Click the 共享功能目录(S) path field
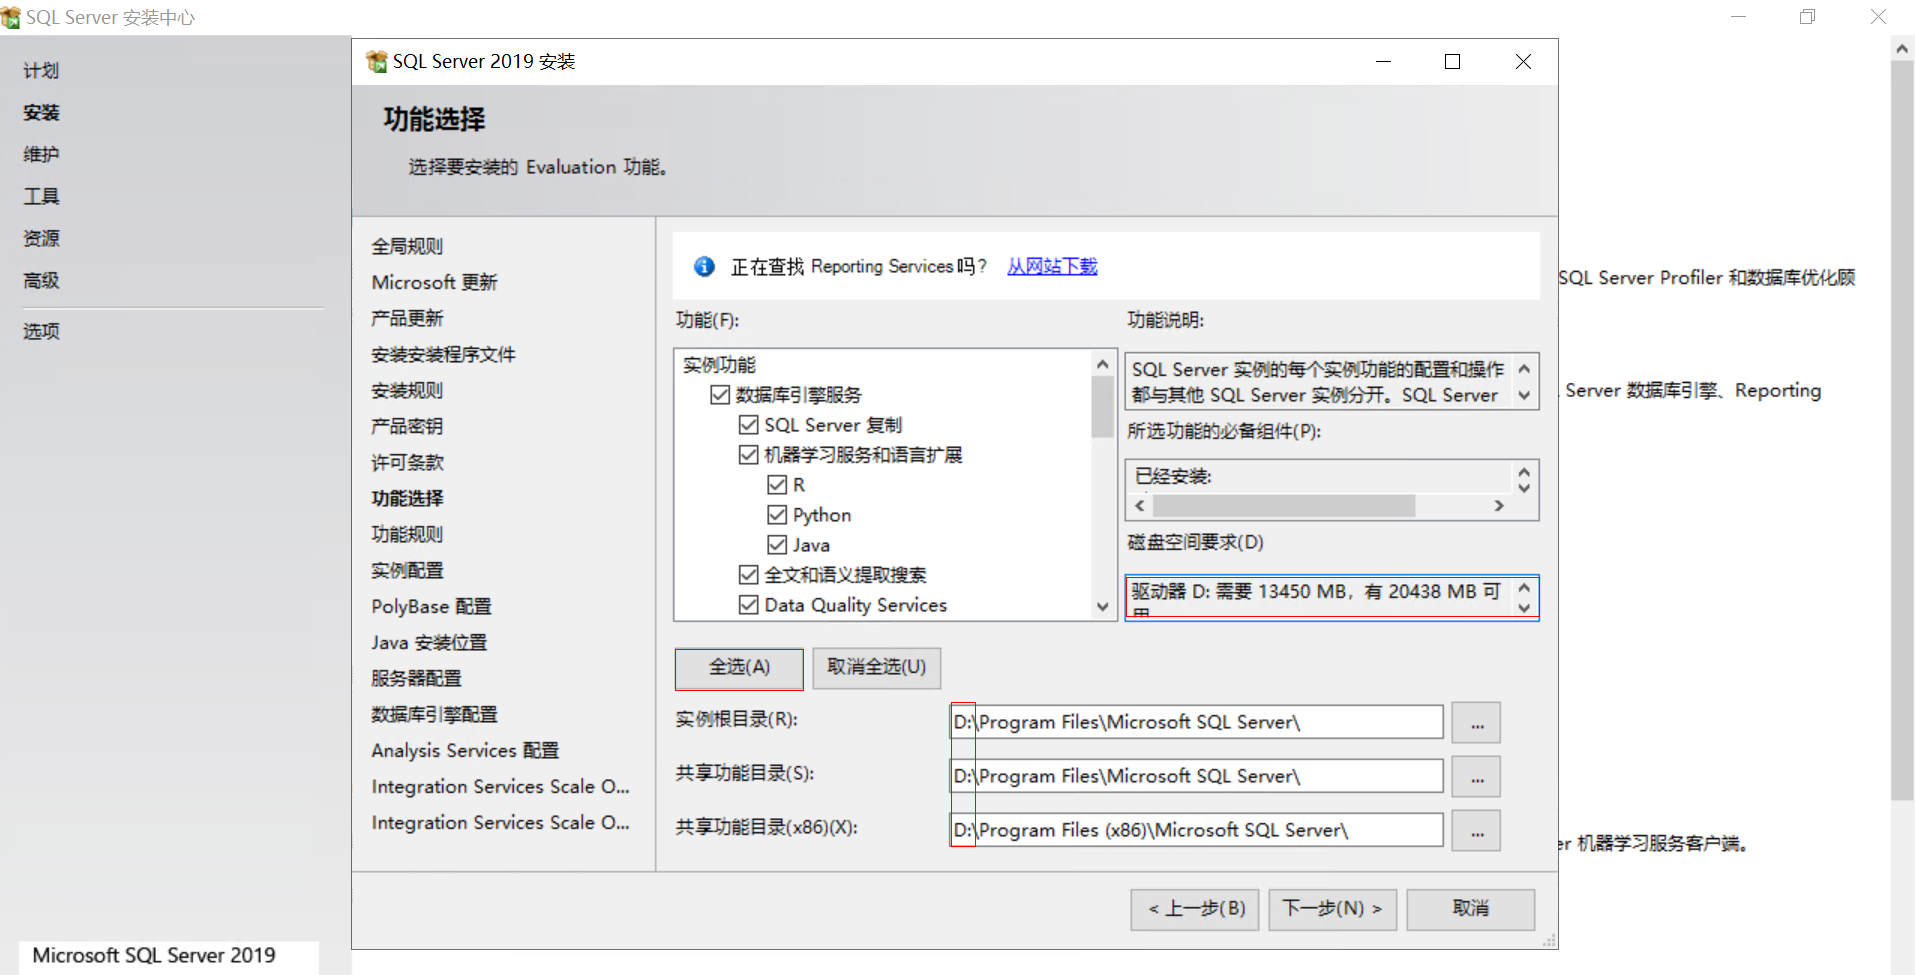Viewport: 1915px width, 975px height. (x=1196, y=776)
